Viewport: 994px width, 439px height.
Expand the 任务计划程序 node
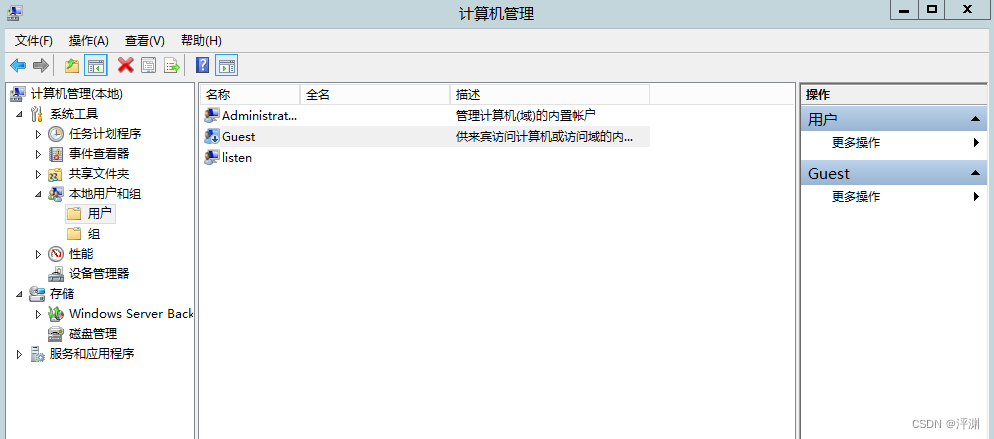(38, 134)
